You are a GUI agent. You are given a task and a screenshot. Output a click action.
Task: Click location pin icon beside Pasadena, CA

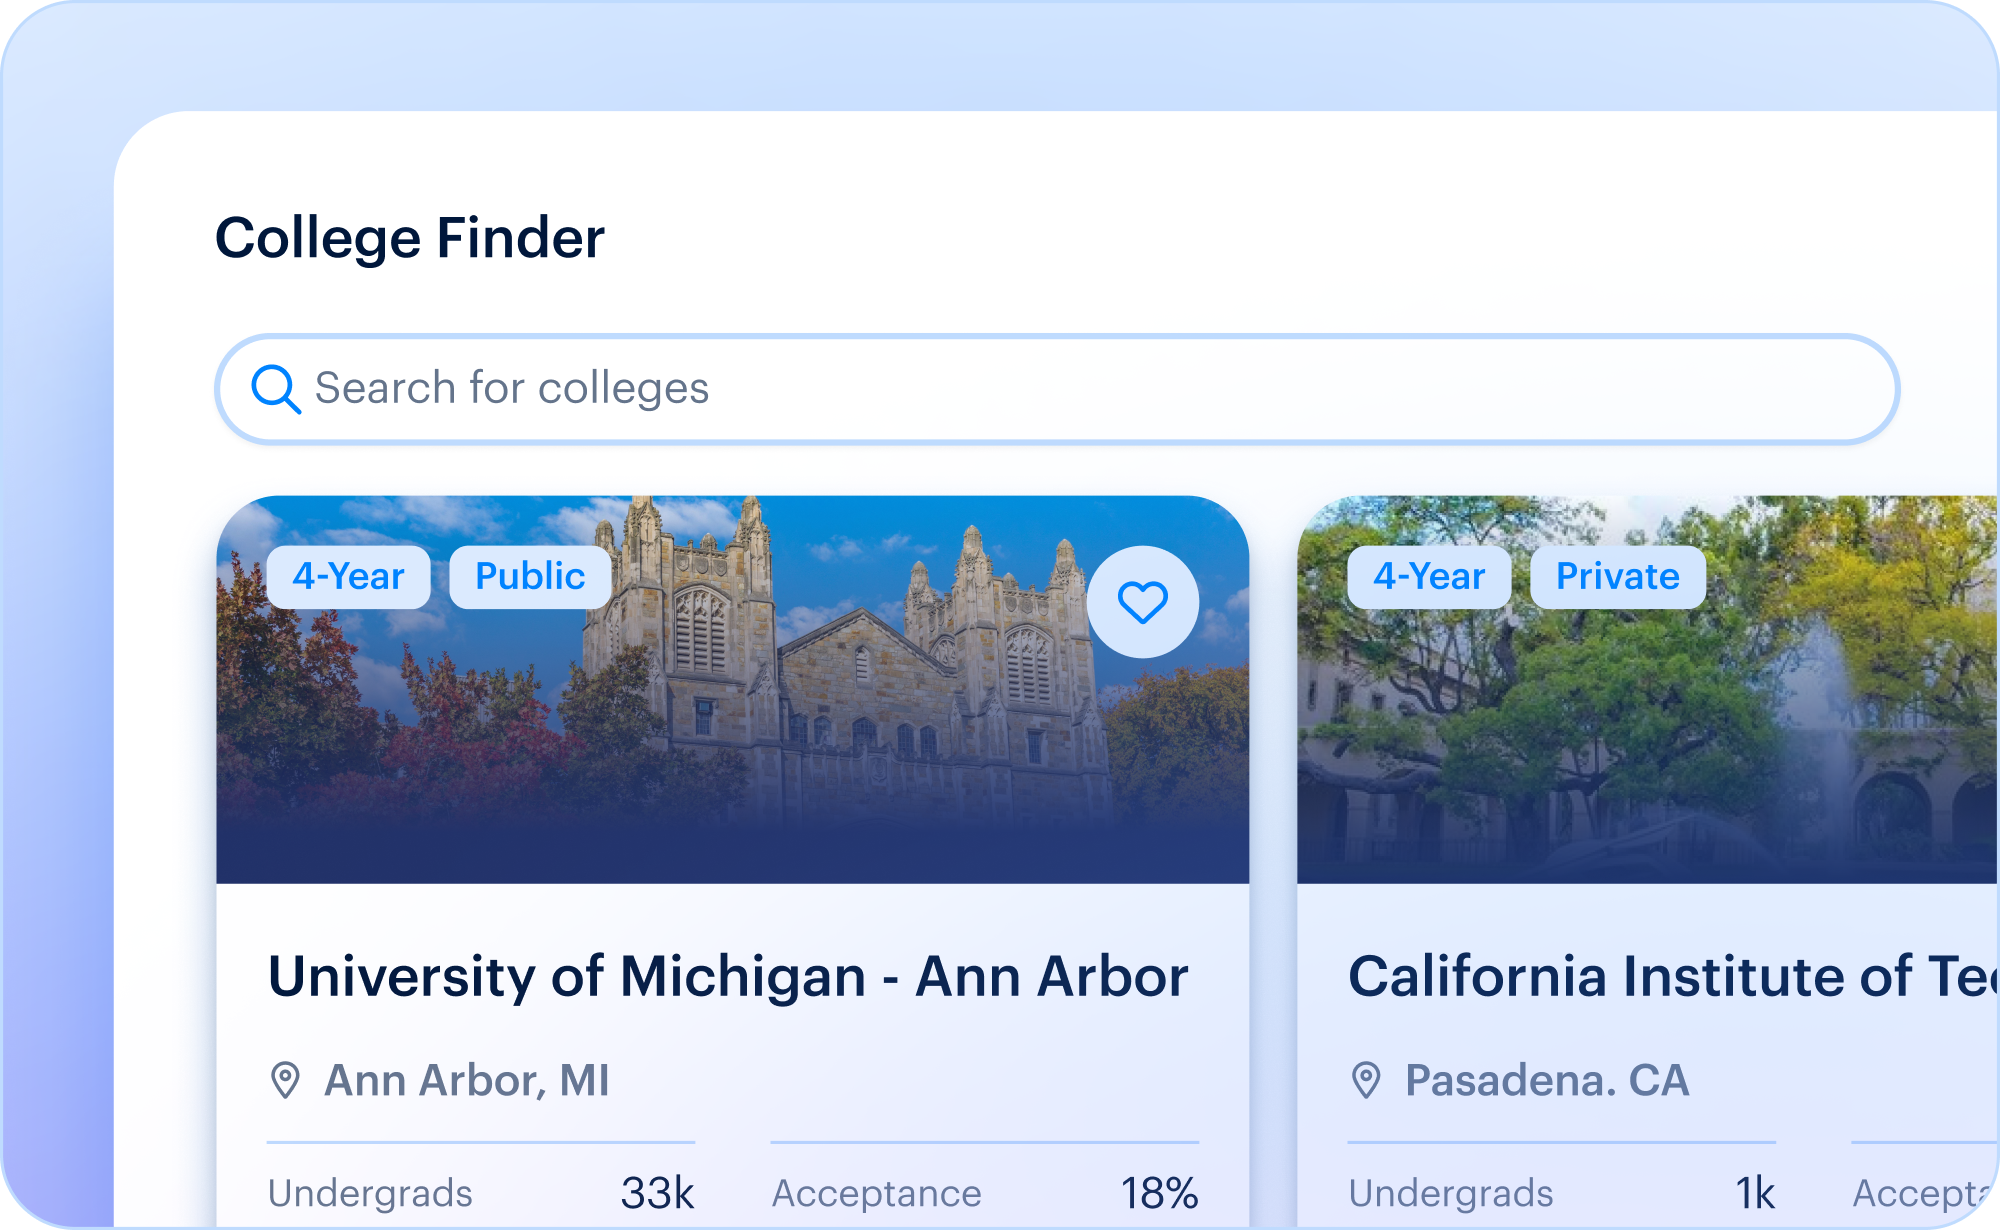1366,1081
